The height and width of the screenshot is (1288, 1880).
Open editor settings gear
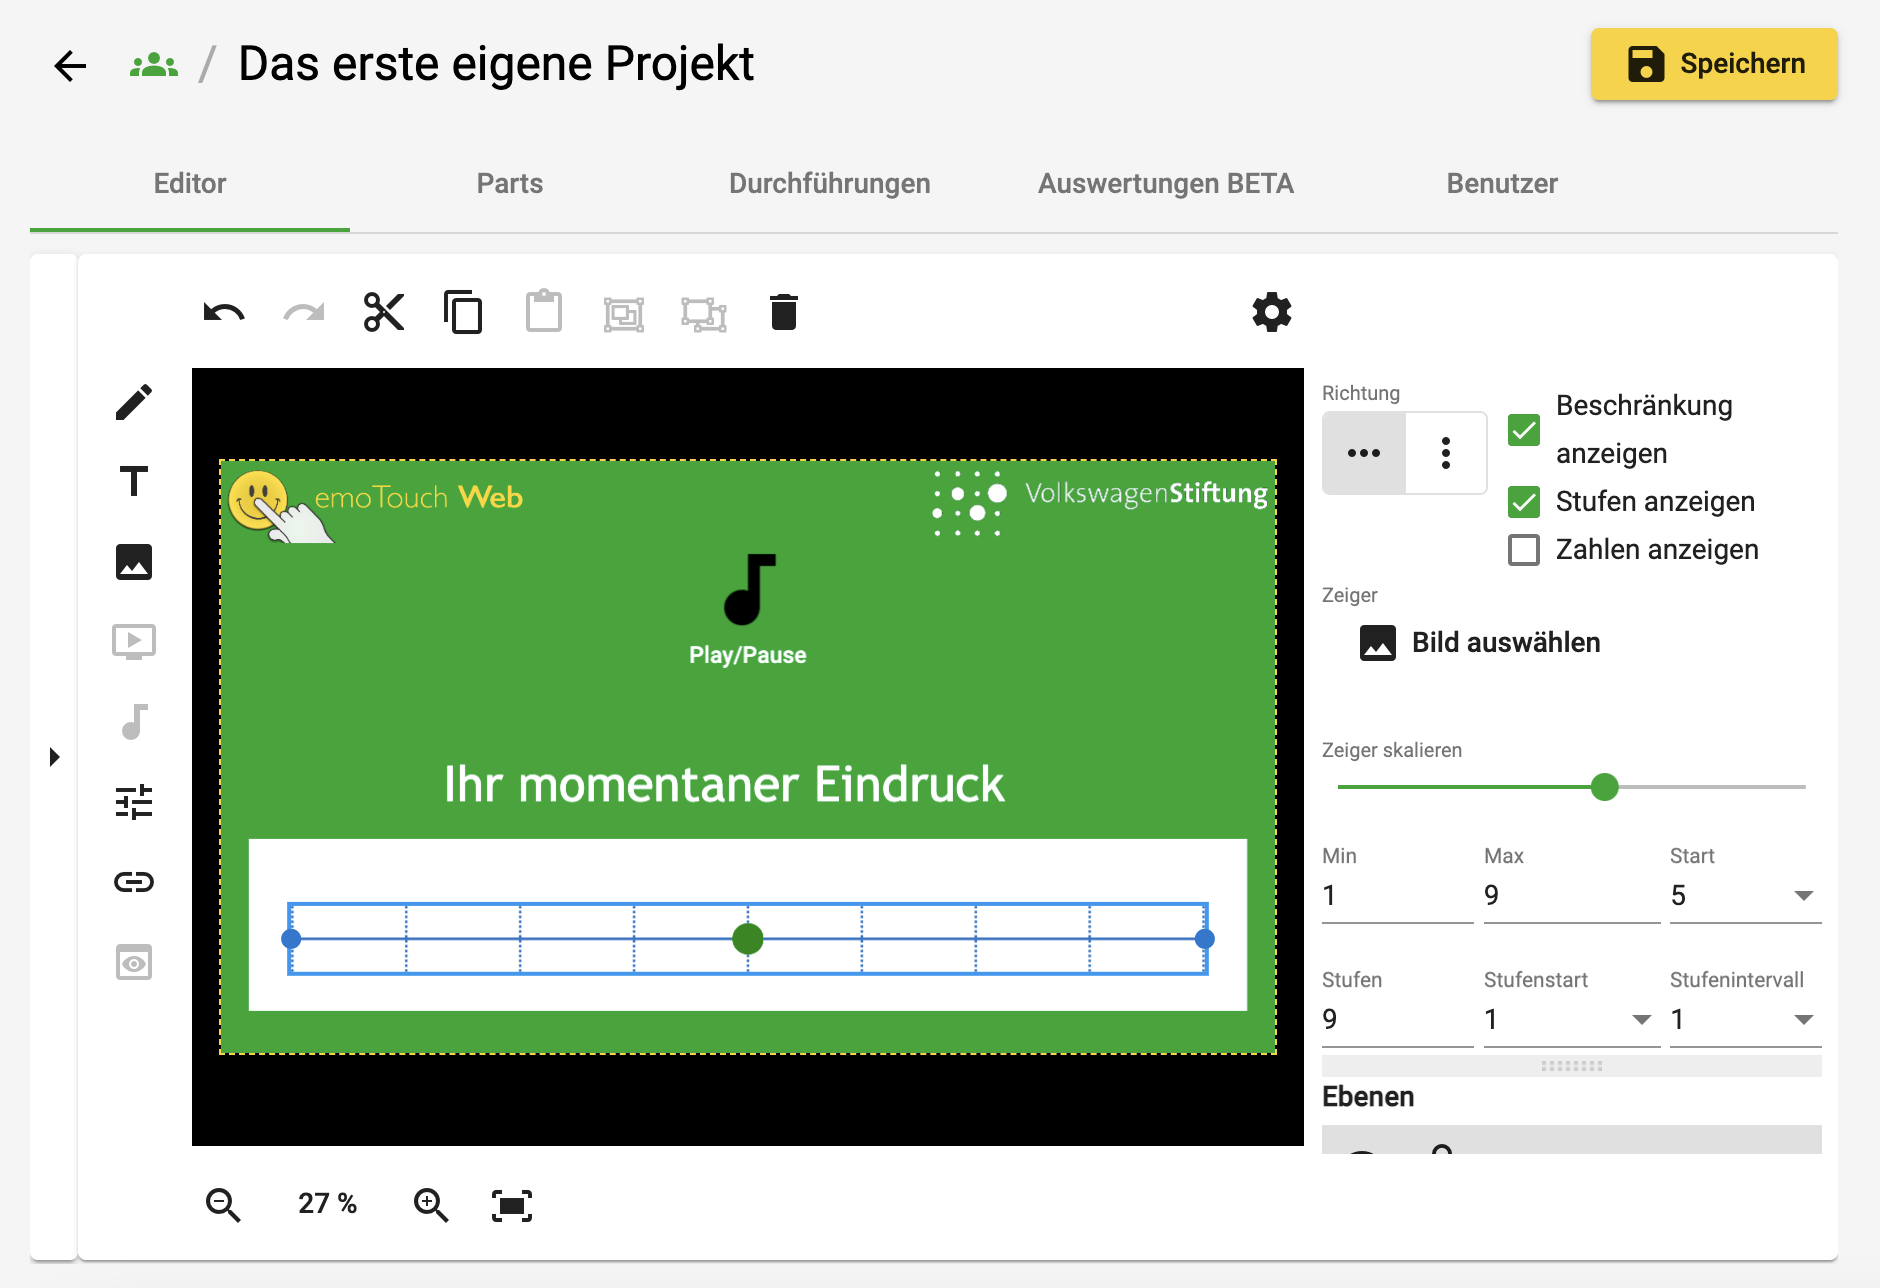pyautogui.click(x=1272, y=312)
